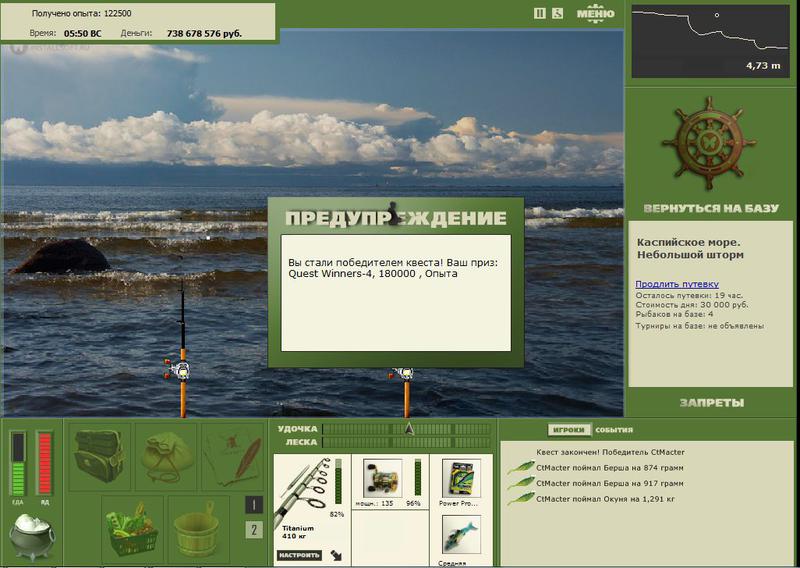Image resolution: width=800 pixels, height=568 pixels.
Task: Switch to the СОБЫТИЯ tab
Action: pyautogui.click(x=614, y=430)
